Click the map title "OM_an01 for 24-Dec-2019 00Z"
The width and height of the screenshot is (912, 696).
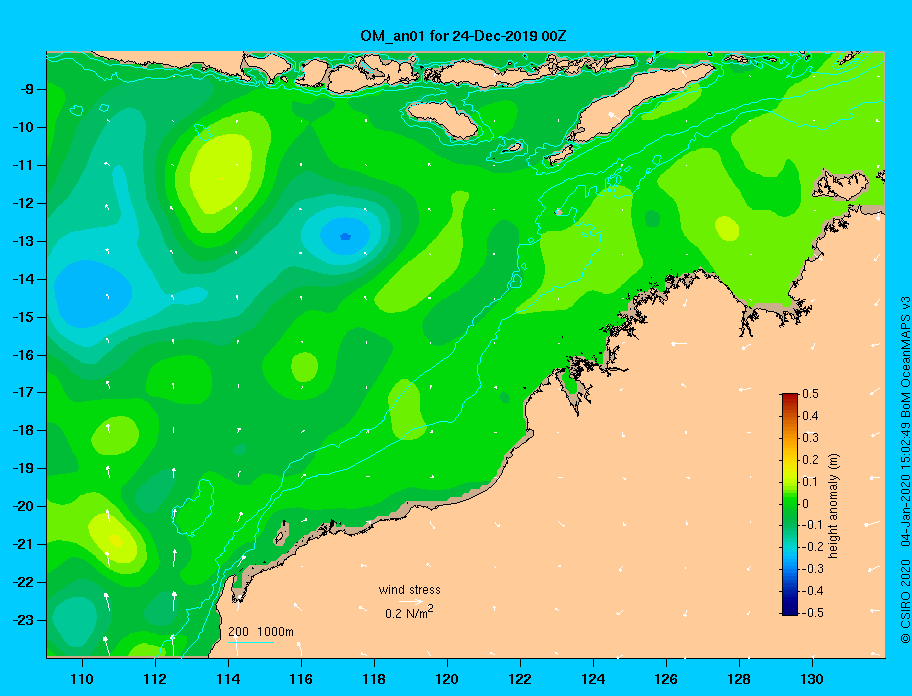[463, 36]
